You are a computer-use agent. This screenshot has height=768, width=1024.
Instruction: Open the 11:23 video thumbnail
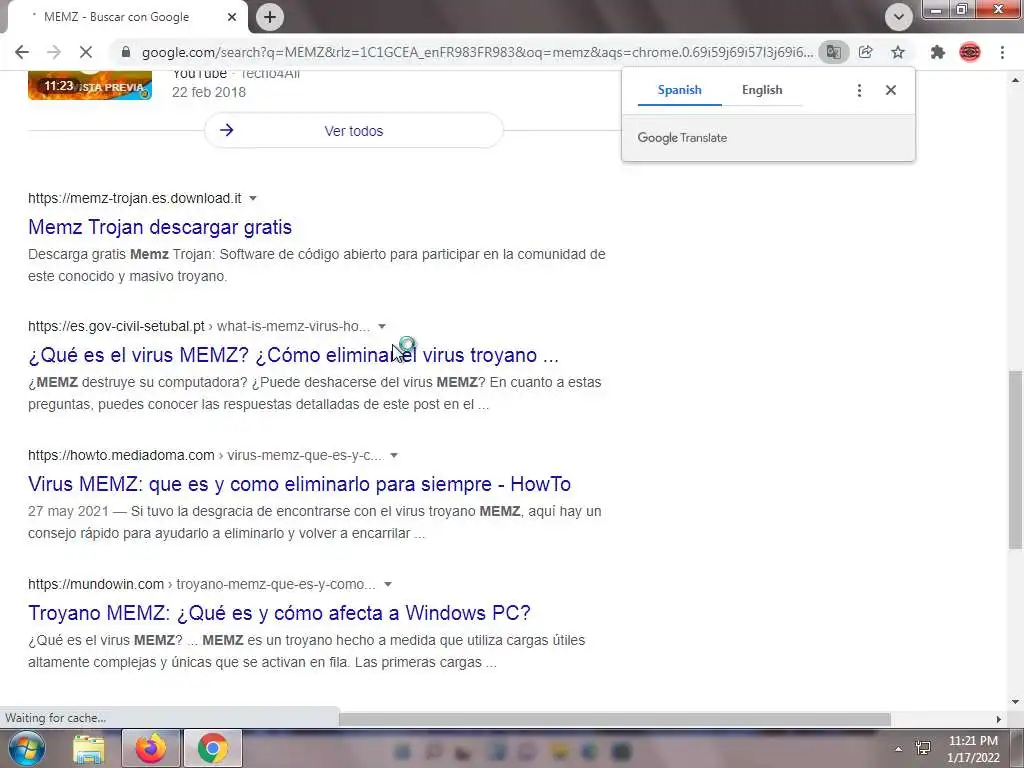click(x=90, y=86)
